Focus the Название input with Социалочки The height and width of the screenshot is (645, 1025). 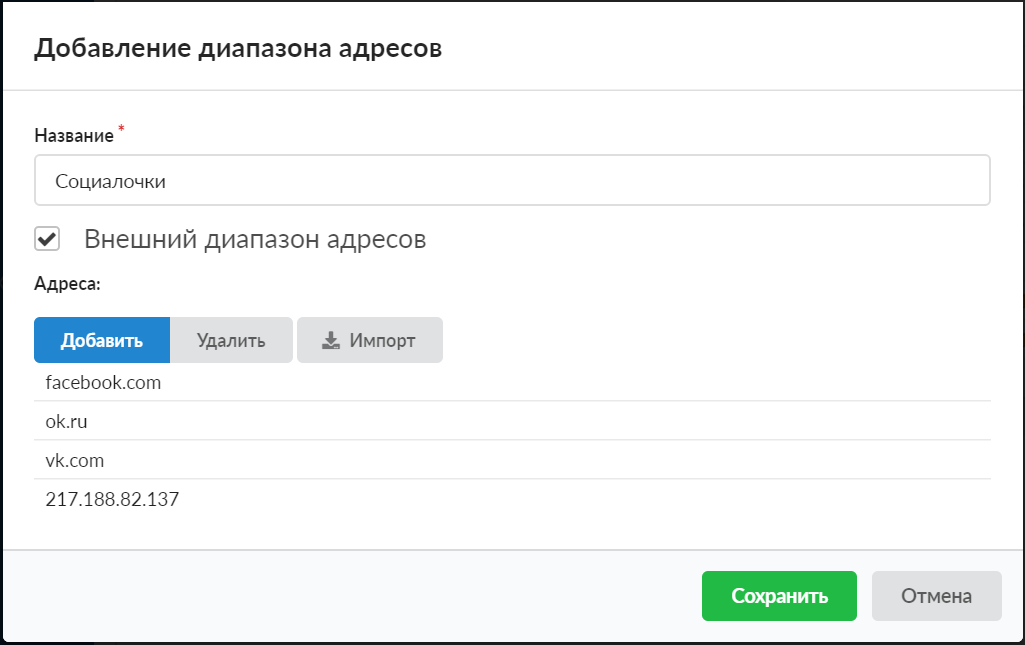point(511,181)
